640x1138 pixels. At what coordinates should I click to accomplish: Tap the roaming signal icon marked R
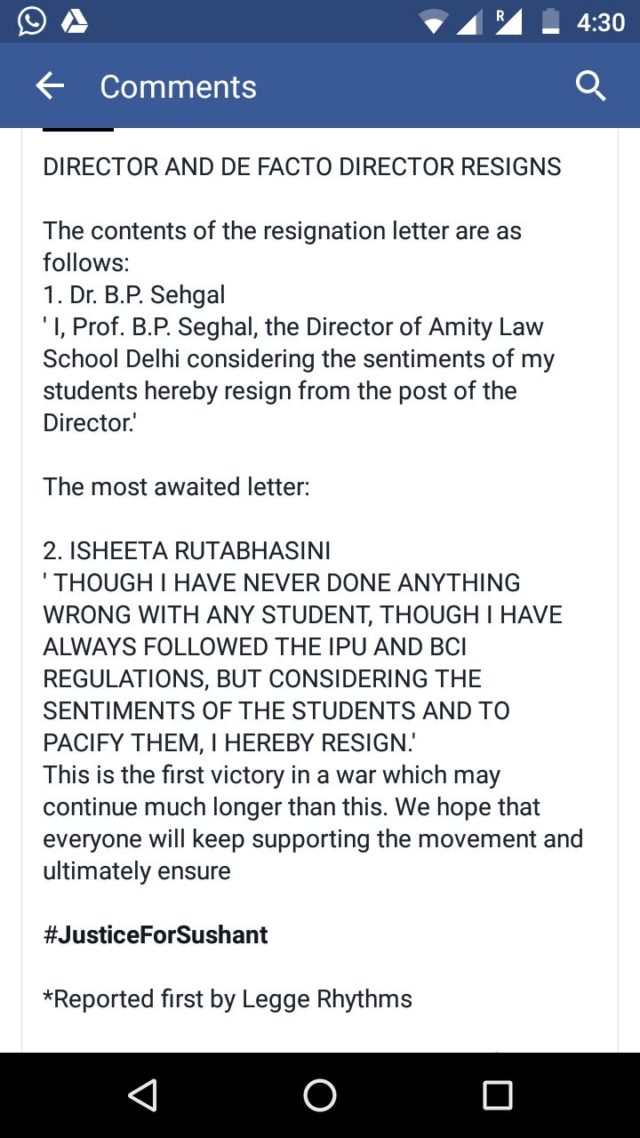click(508, 21)
